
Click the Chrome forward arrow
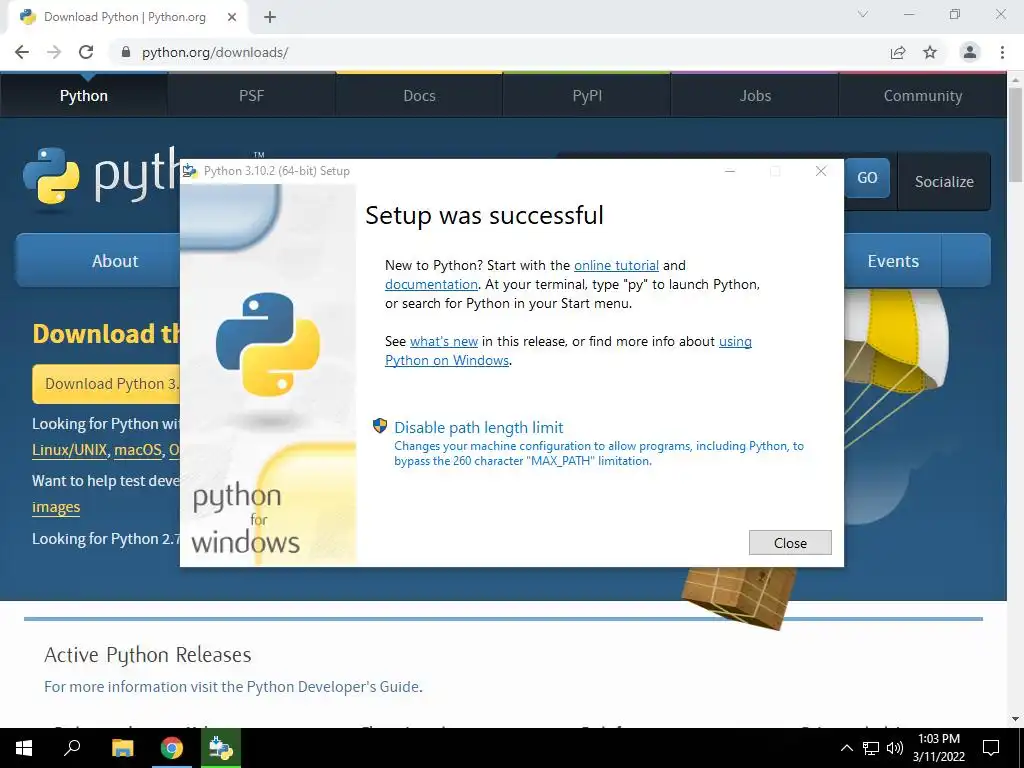tap(54, 52)
